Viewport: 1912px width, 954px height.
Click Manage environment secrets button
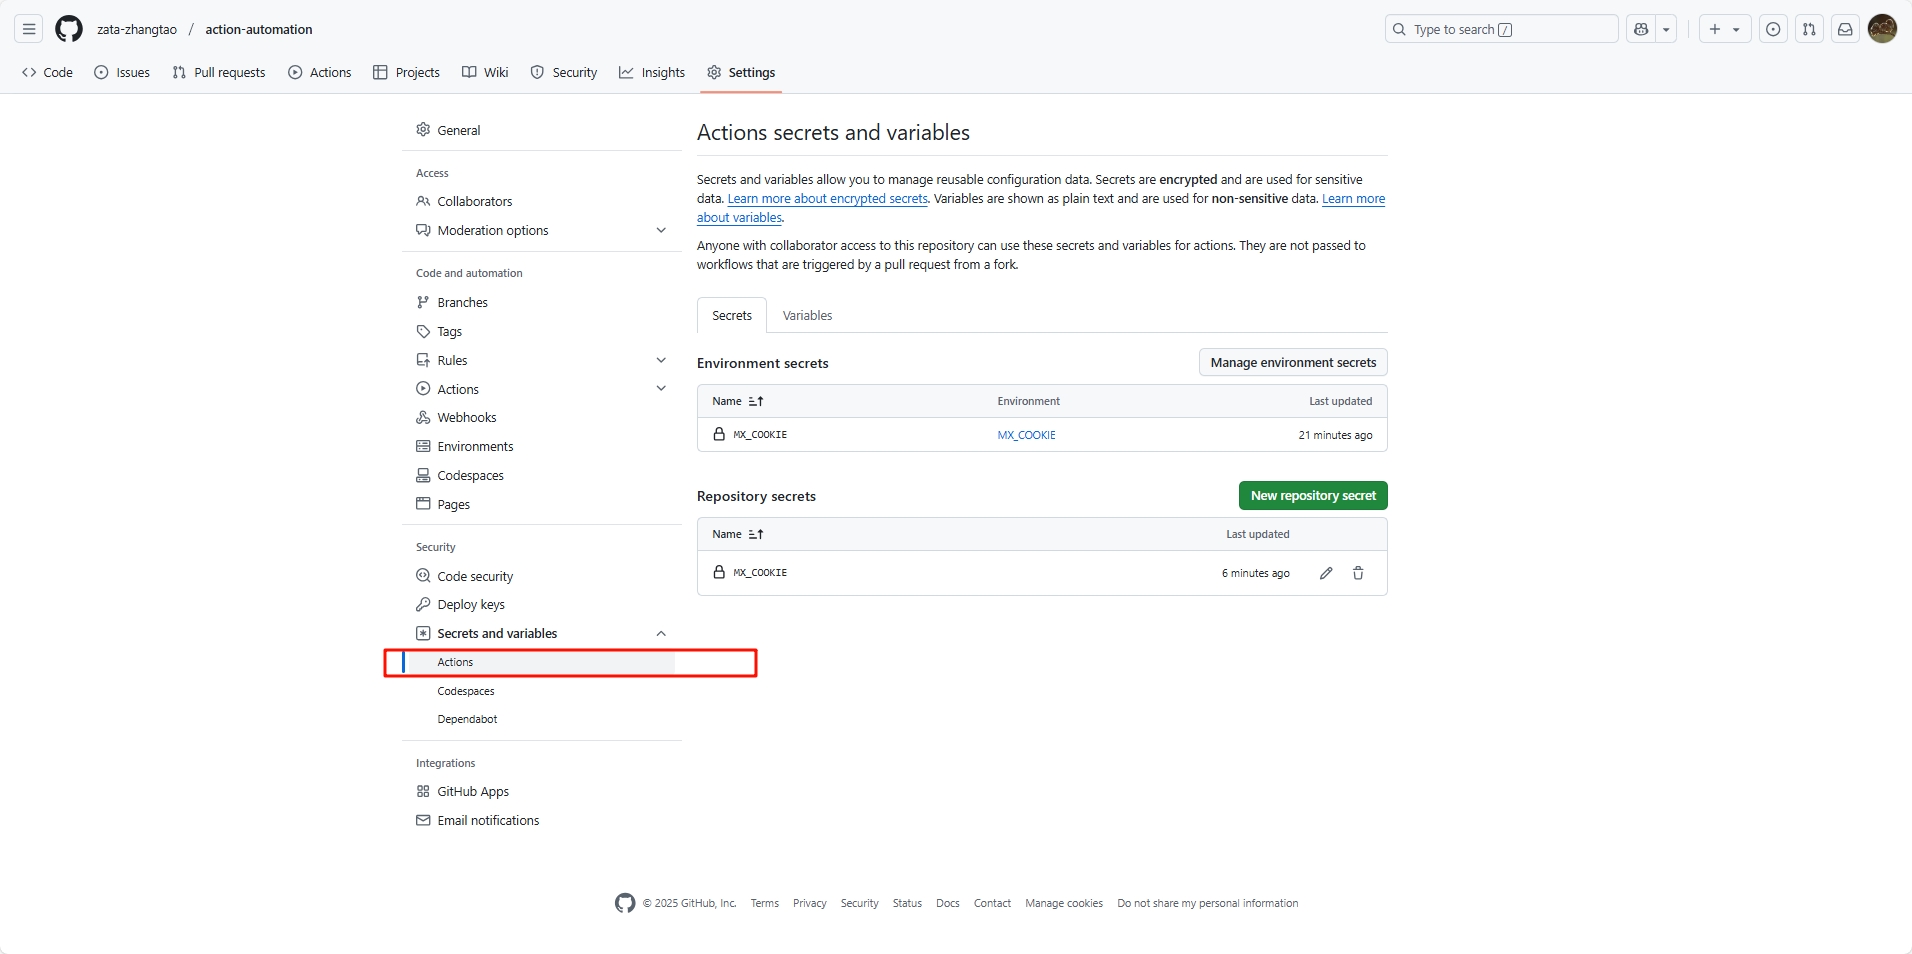tap(1293, 362)
